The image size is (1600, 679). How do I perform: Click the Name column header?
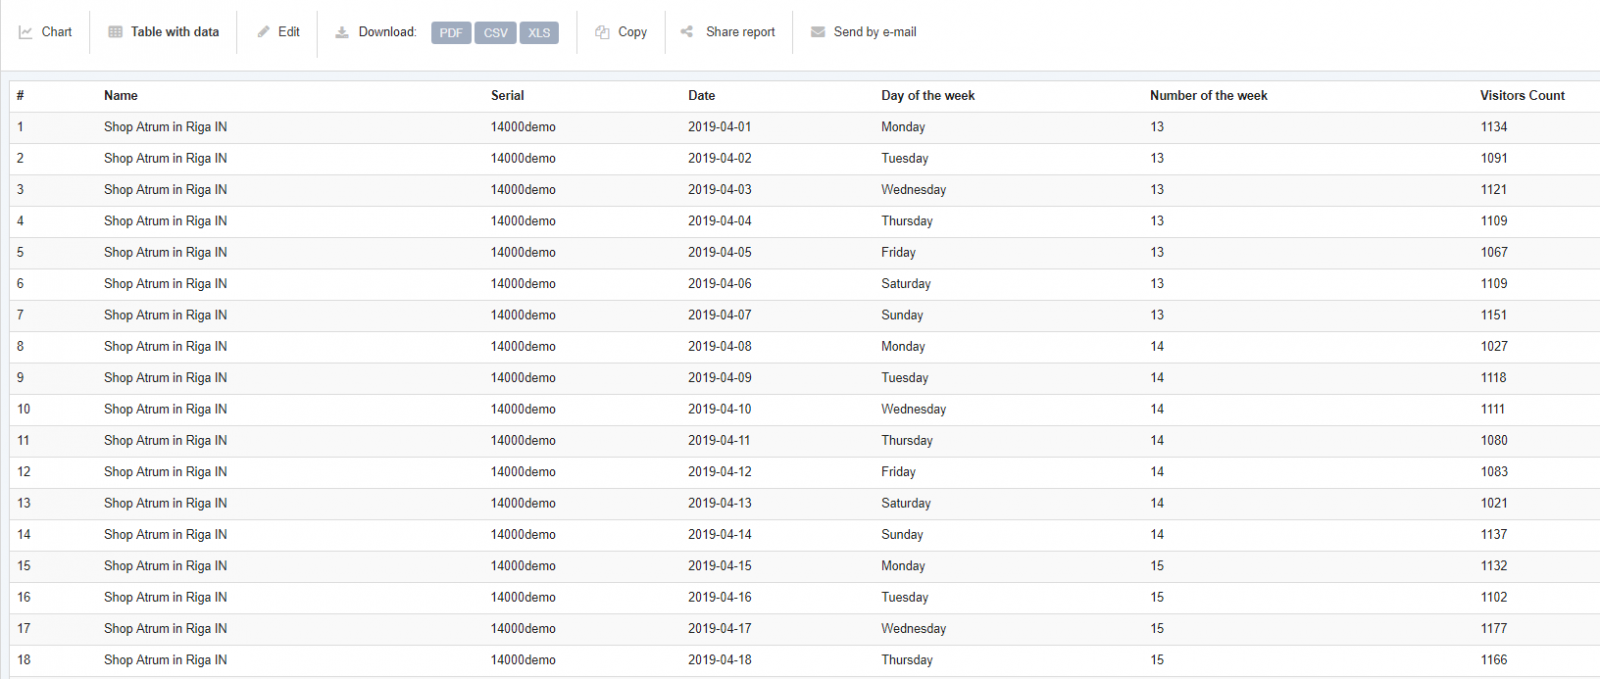121,96
